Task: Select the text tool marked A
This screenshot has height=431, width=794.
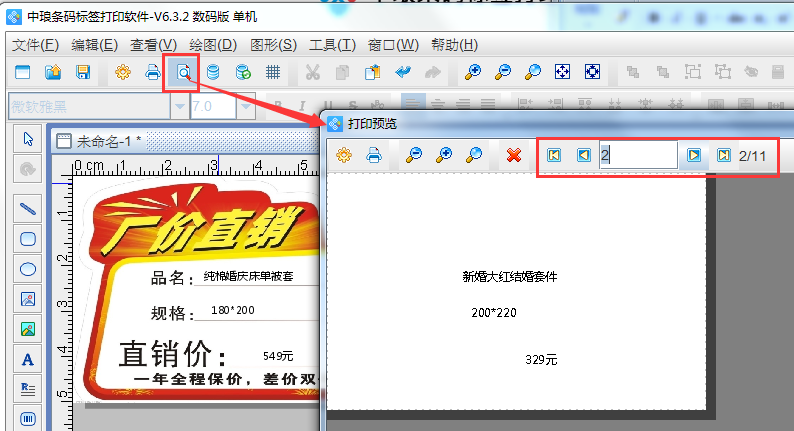Action: click(x=28, y=359)
